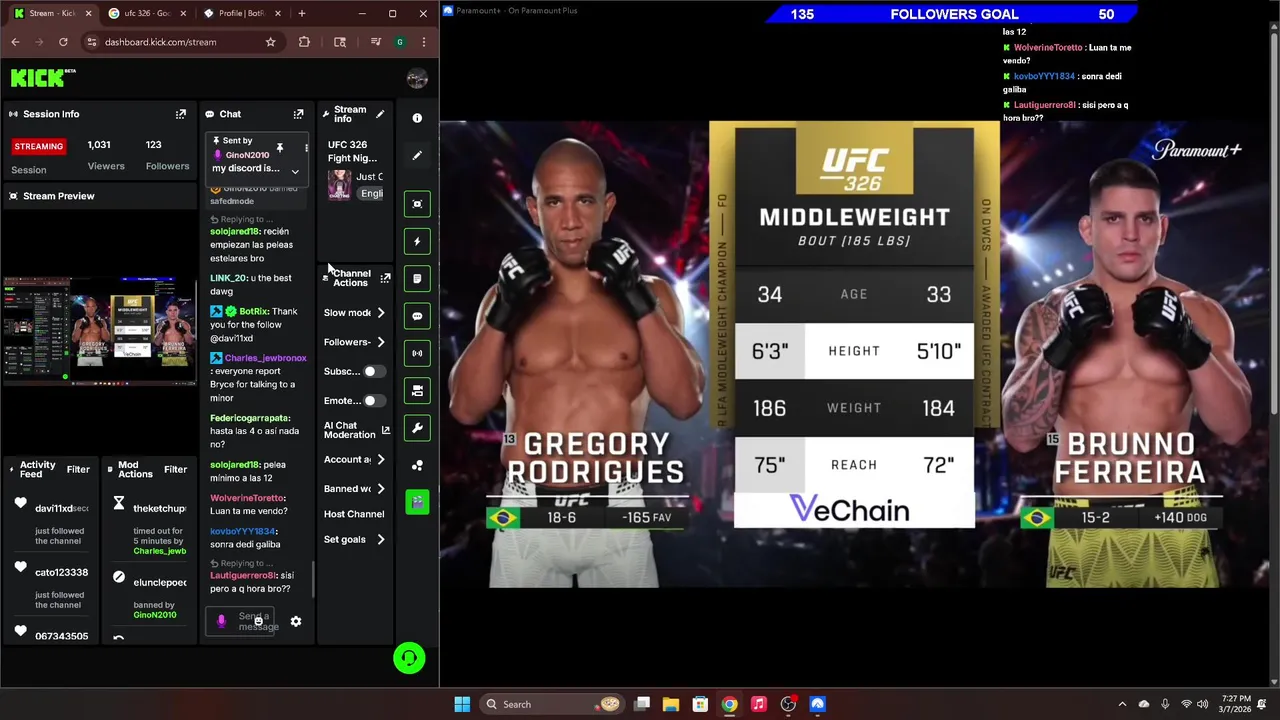Pop out the Chat panel
This screenshot has height=720, width=1280.
point(298,114)
